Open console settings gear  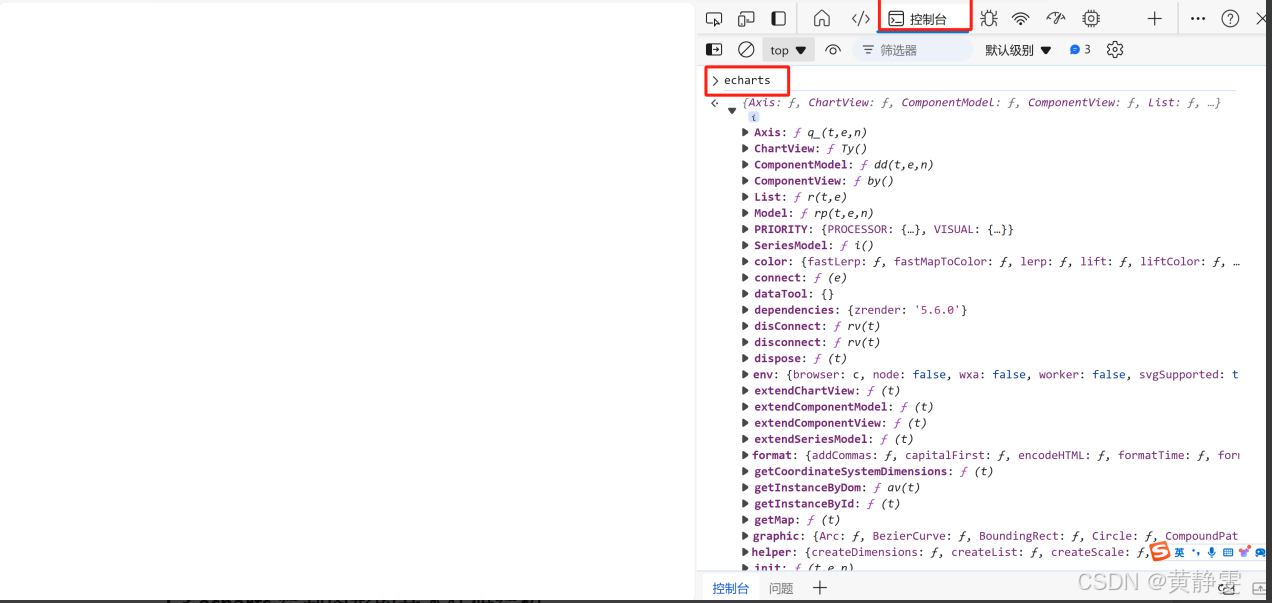click(1115, 49)
